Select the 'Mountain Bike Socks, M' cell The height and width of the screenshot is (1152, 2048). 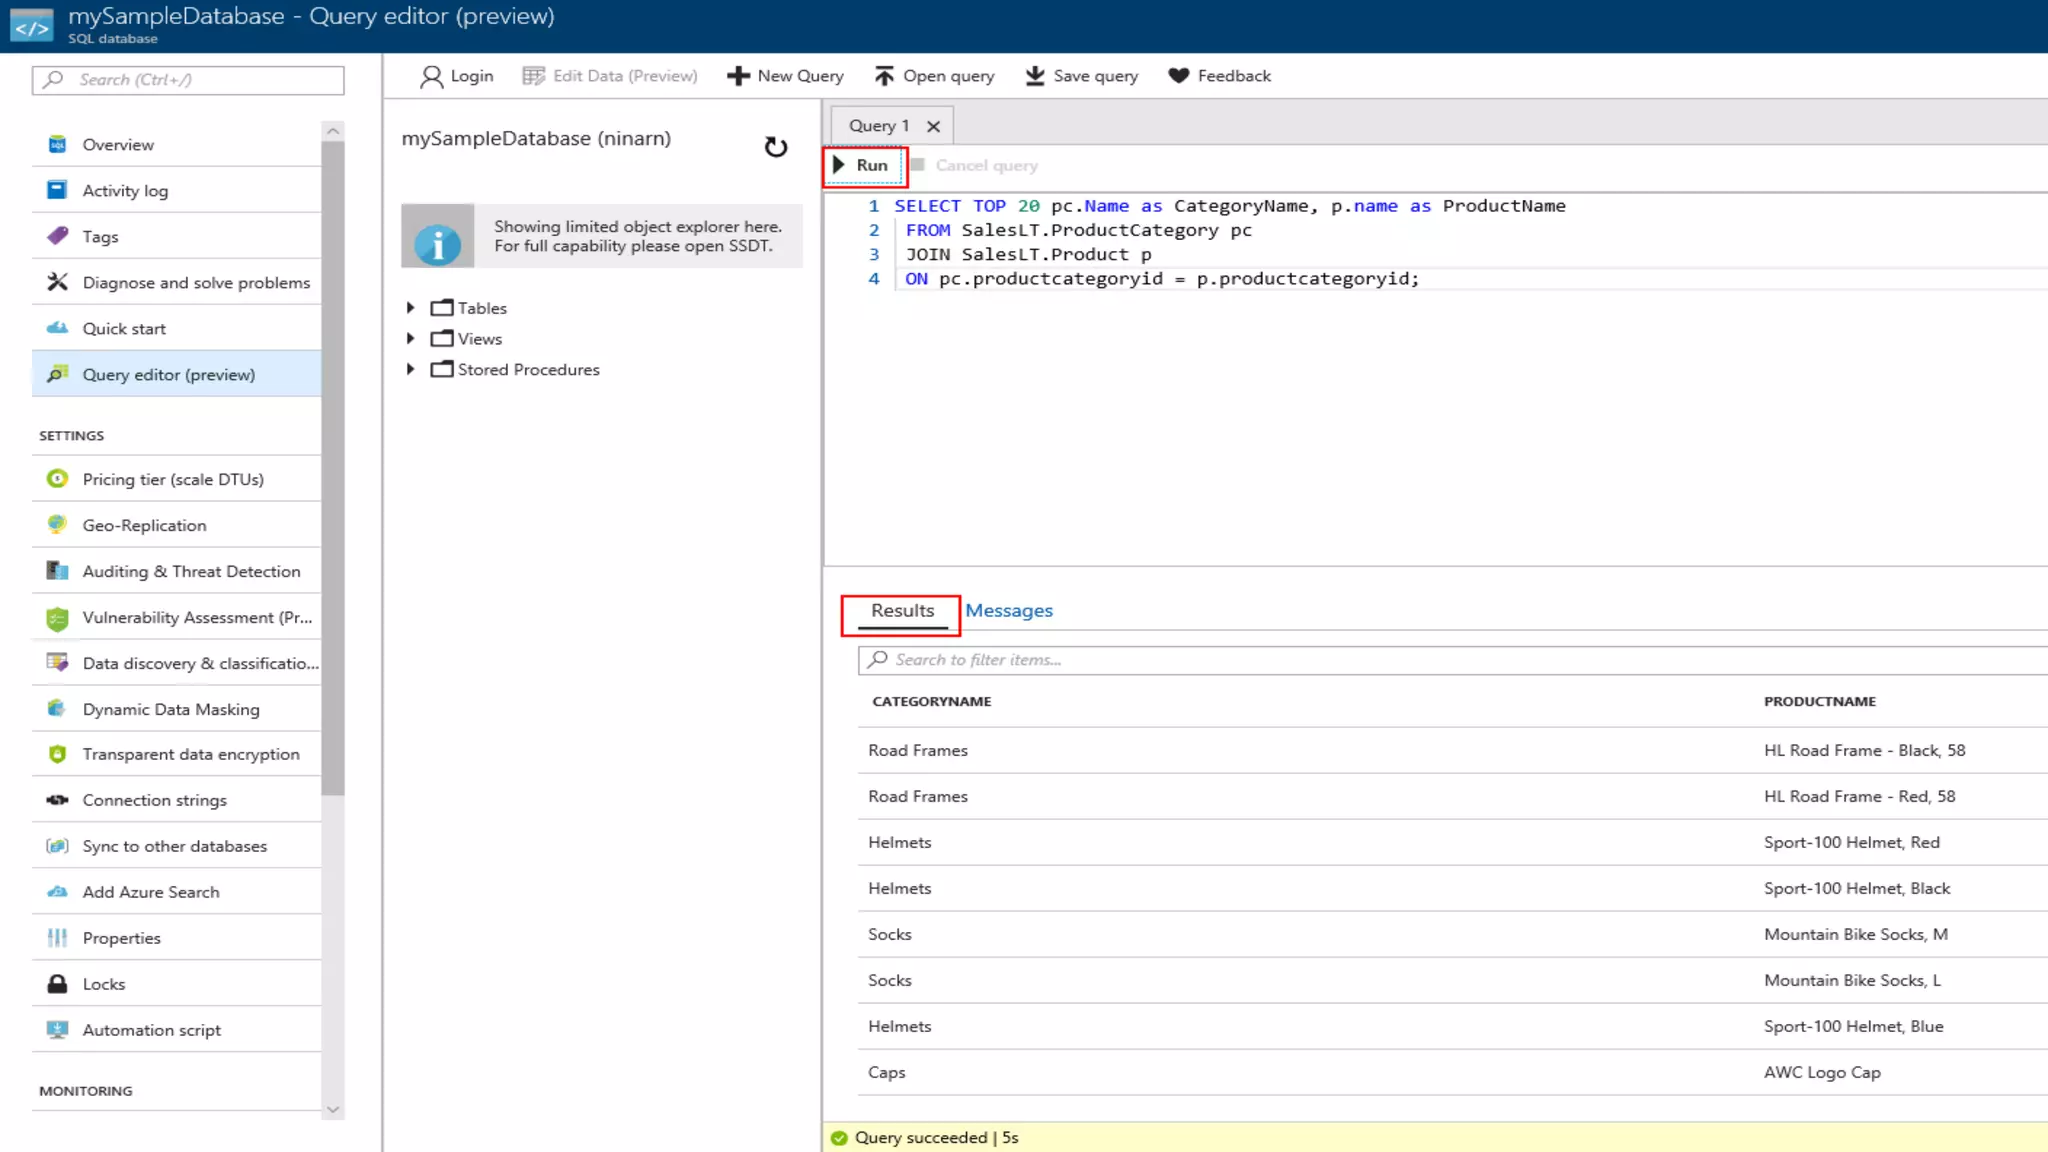1855,934
